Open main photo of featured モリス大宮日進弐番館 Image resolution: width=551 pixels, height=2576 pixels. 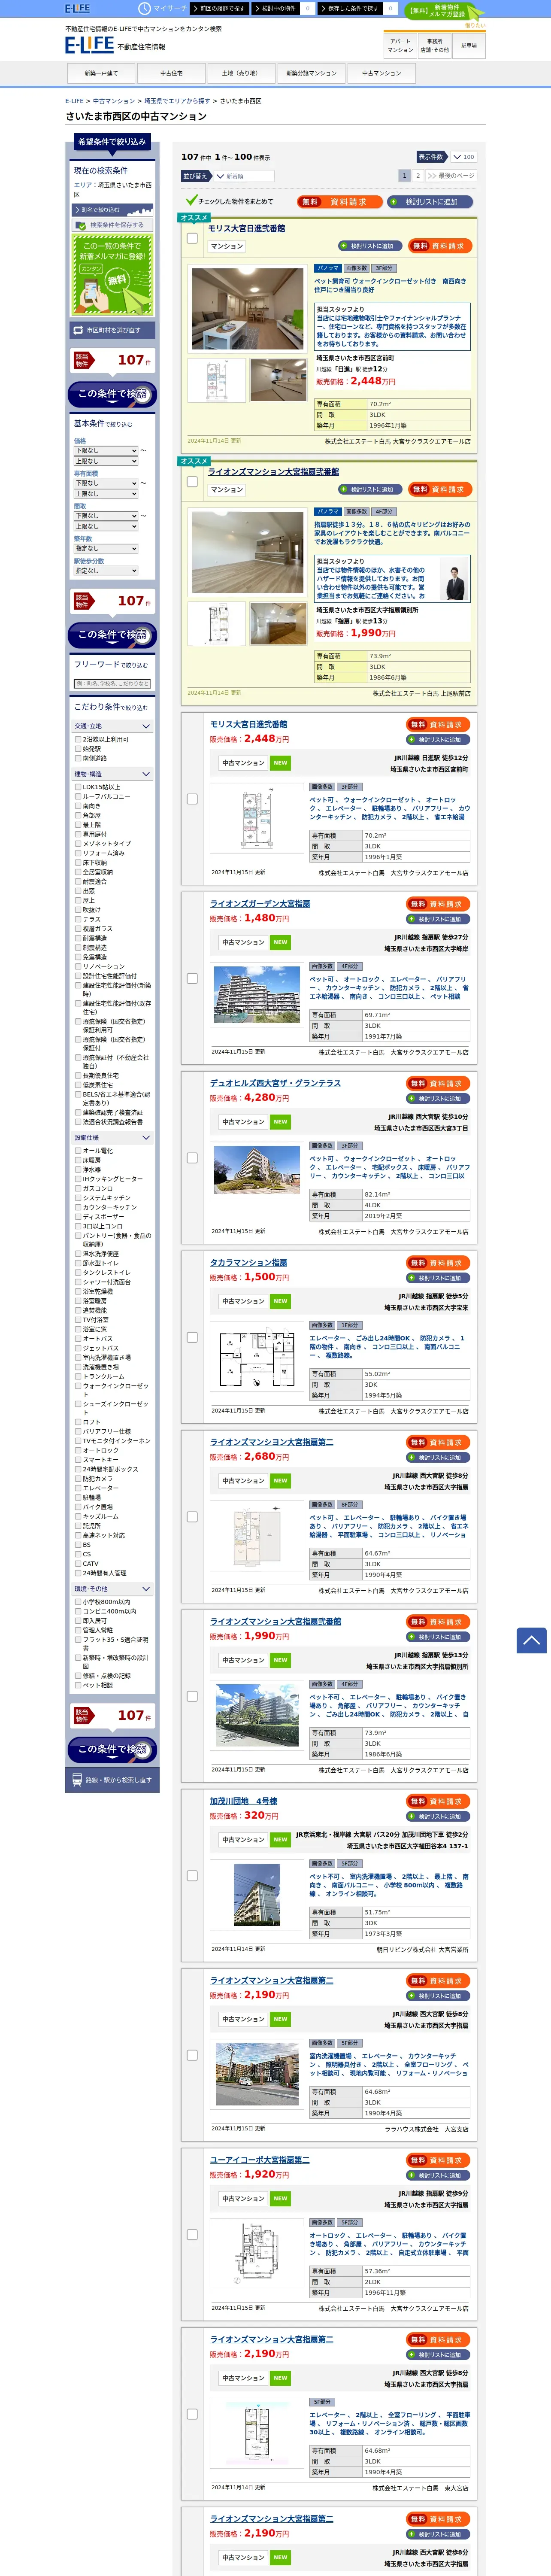click(248, 309)
